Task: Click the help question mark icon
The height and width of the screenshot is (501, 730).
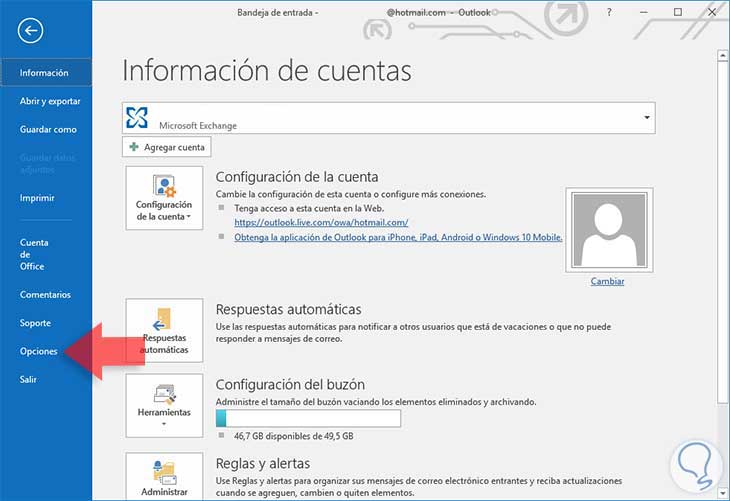Action: [x=609, y=12]
